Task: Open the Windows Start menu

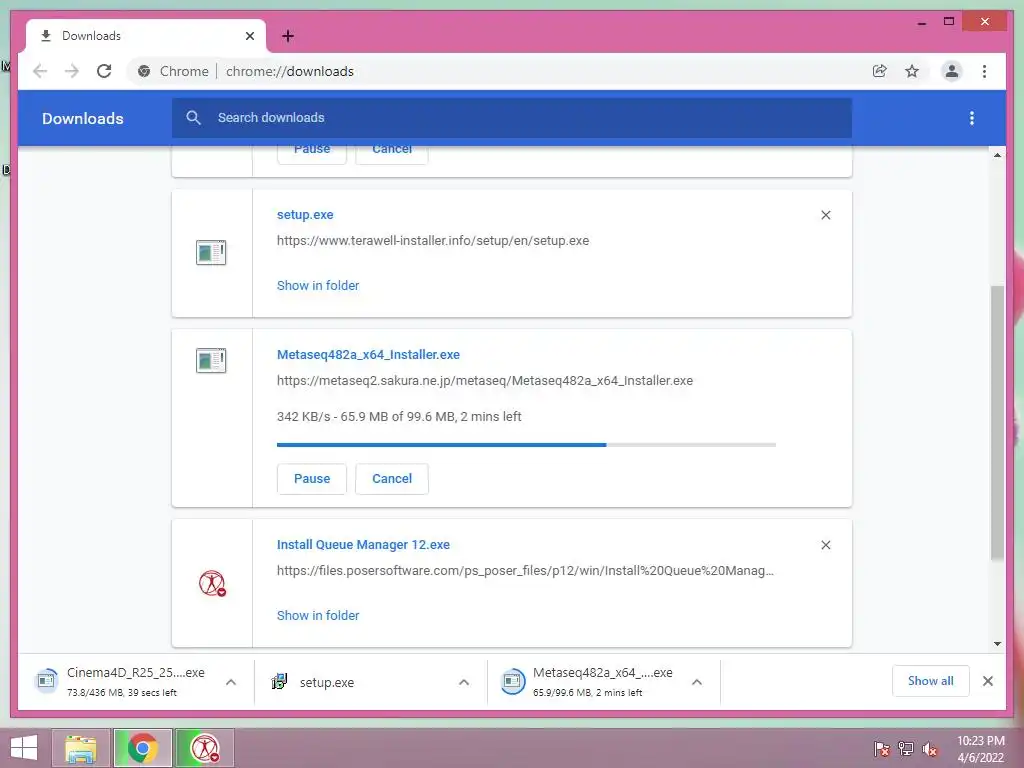Action: click(24, 748)
